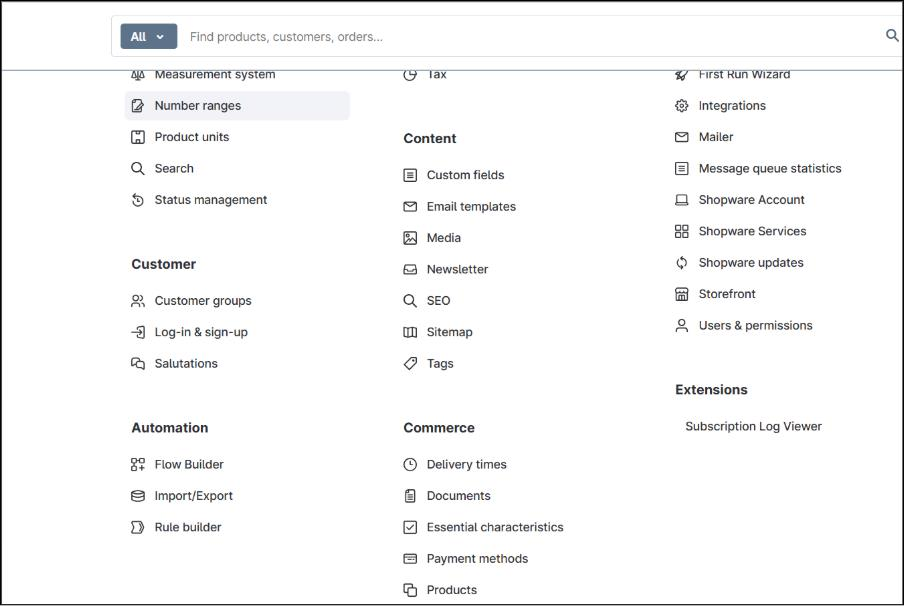
Task: Open Customer groups settings
Action: (204, 300)
